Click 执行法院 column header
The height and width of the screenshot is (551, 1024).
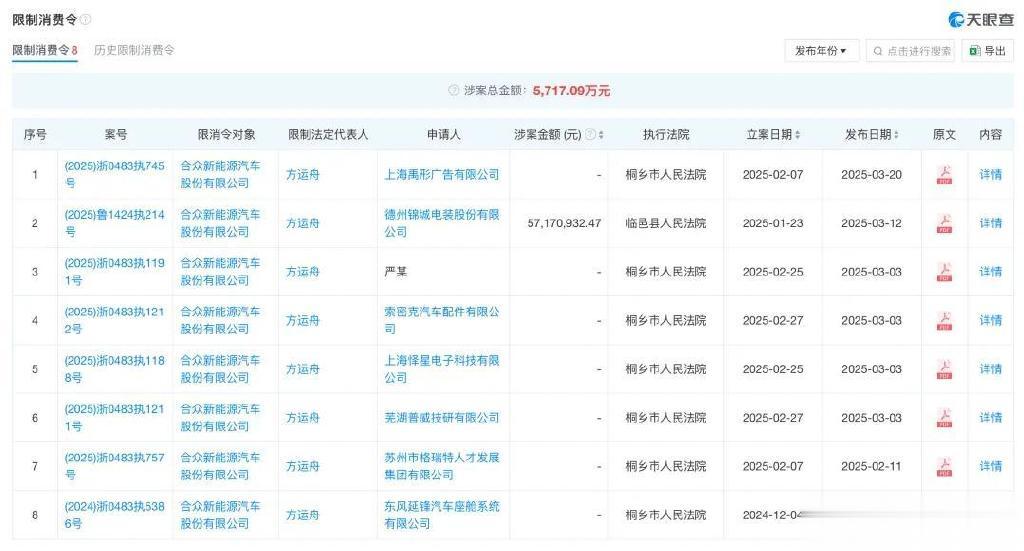point(665,134)
